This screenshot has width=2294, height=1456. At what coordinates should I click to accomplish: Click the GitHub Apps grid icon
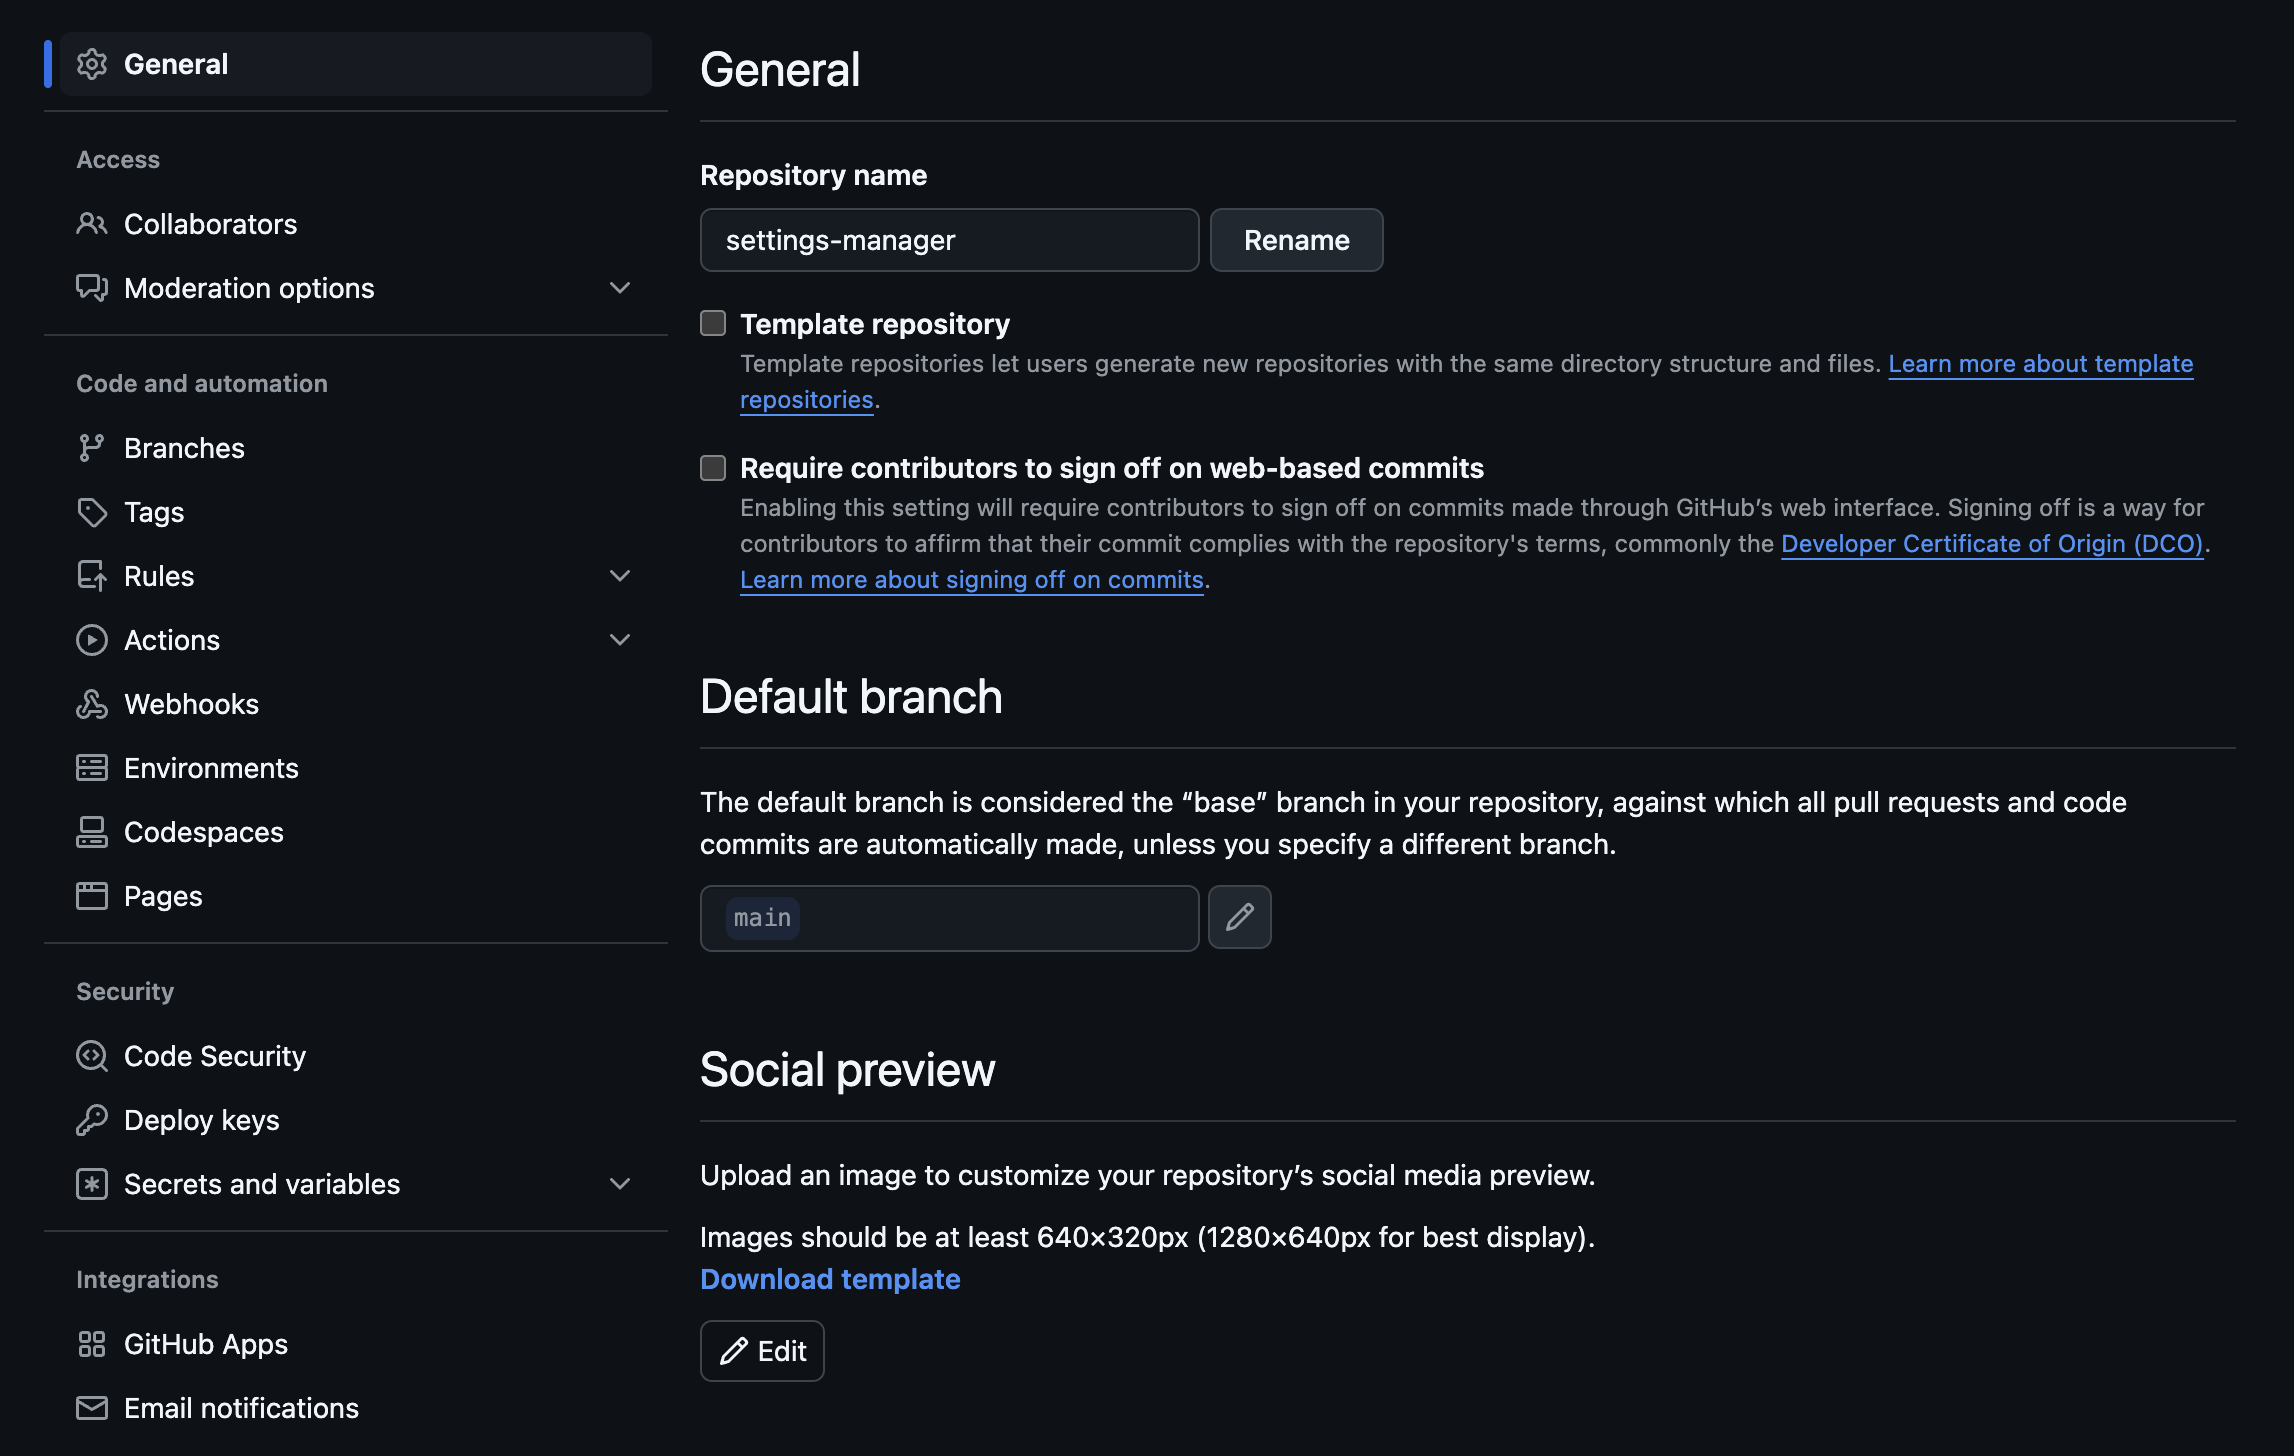coord(91,1344)
